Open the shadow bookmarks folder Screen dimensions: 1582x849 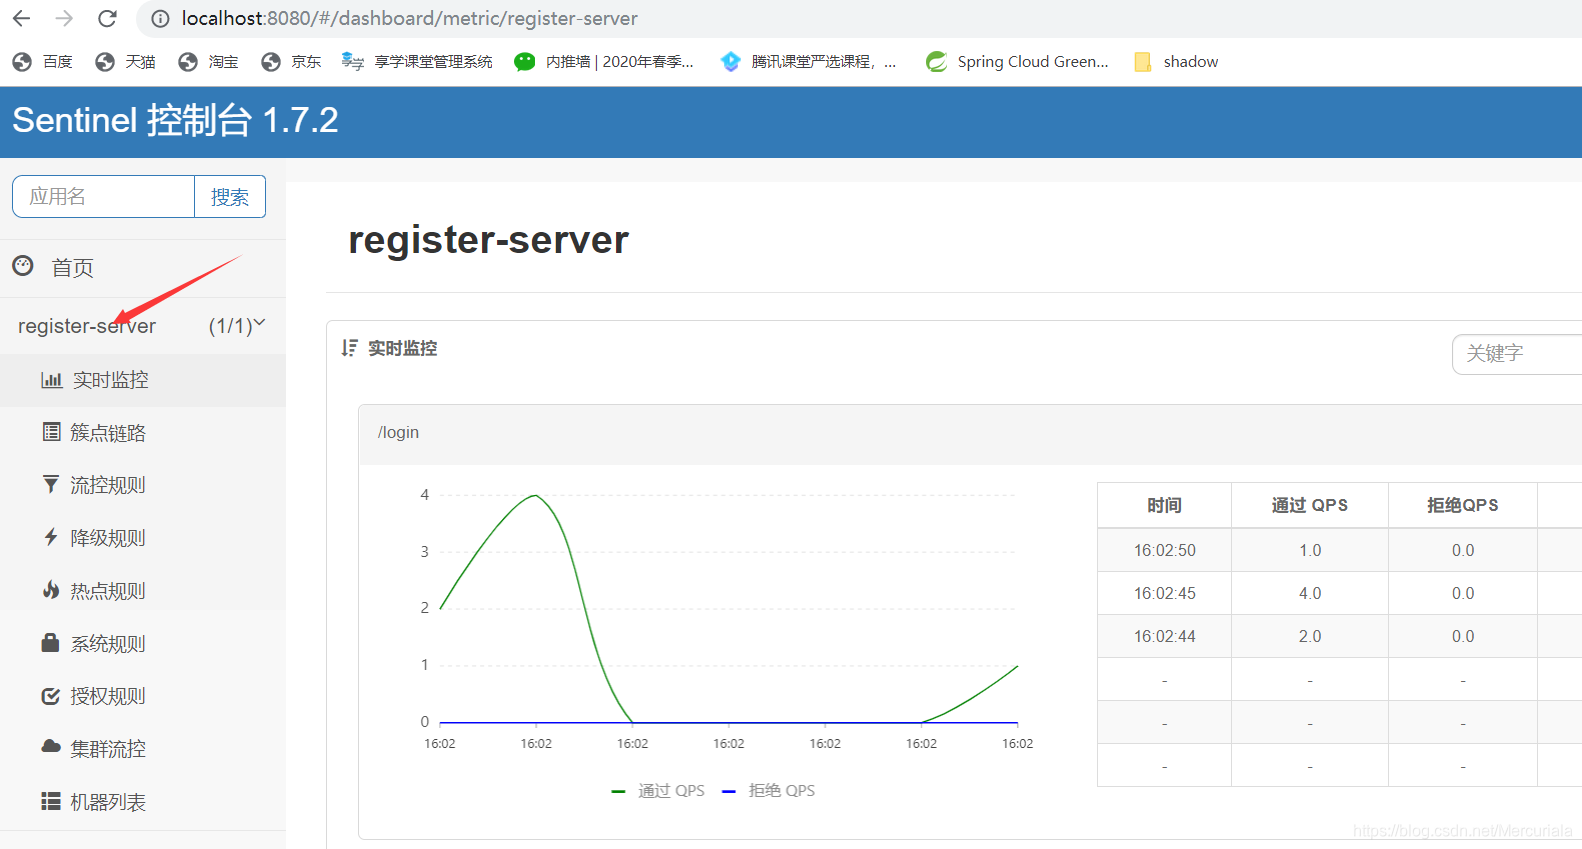[1176, 62]
